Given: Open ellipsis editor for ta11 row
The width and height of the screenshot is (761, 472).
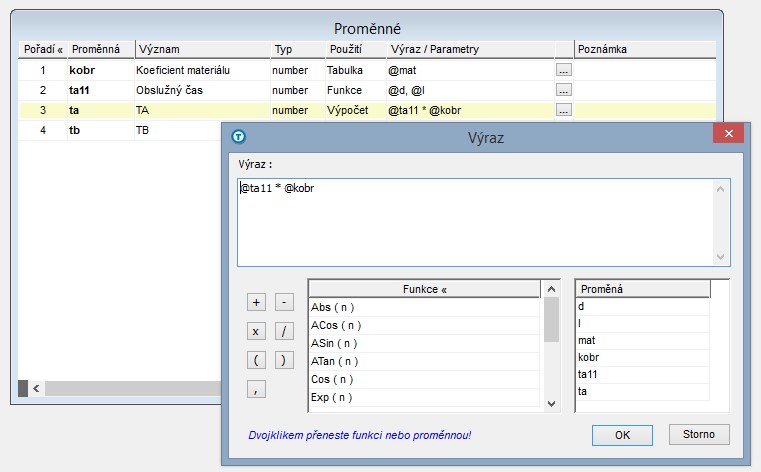Looking at the screenshot, I should (563, 90).
